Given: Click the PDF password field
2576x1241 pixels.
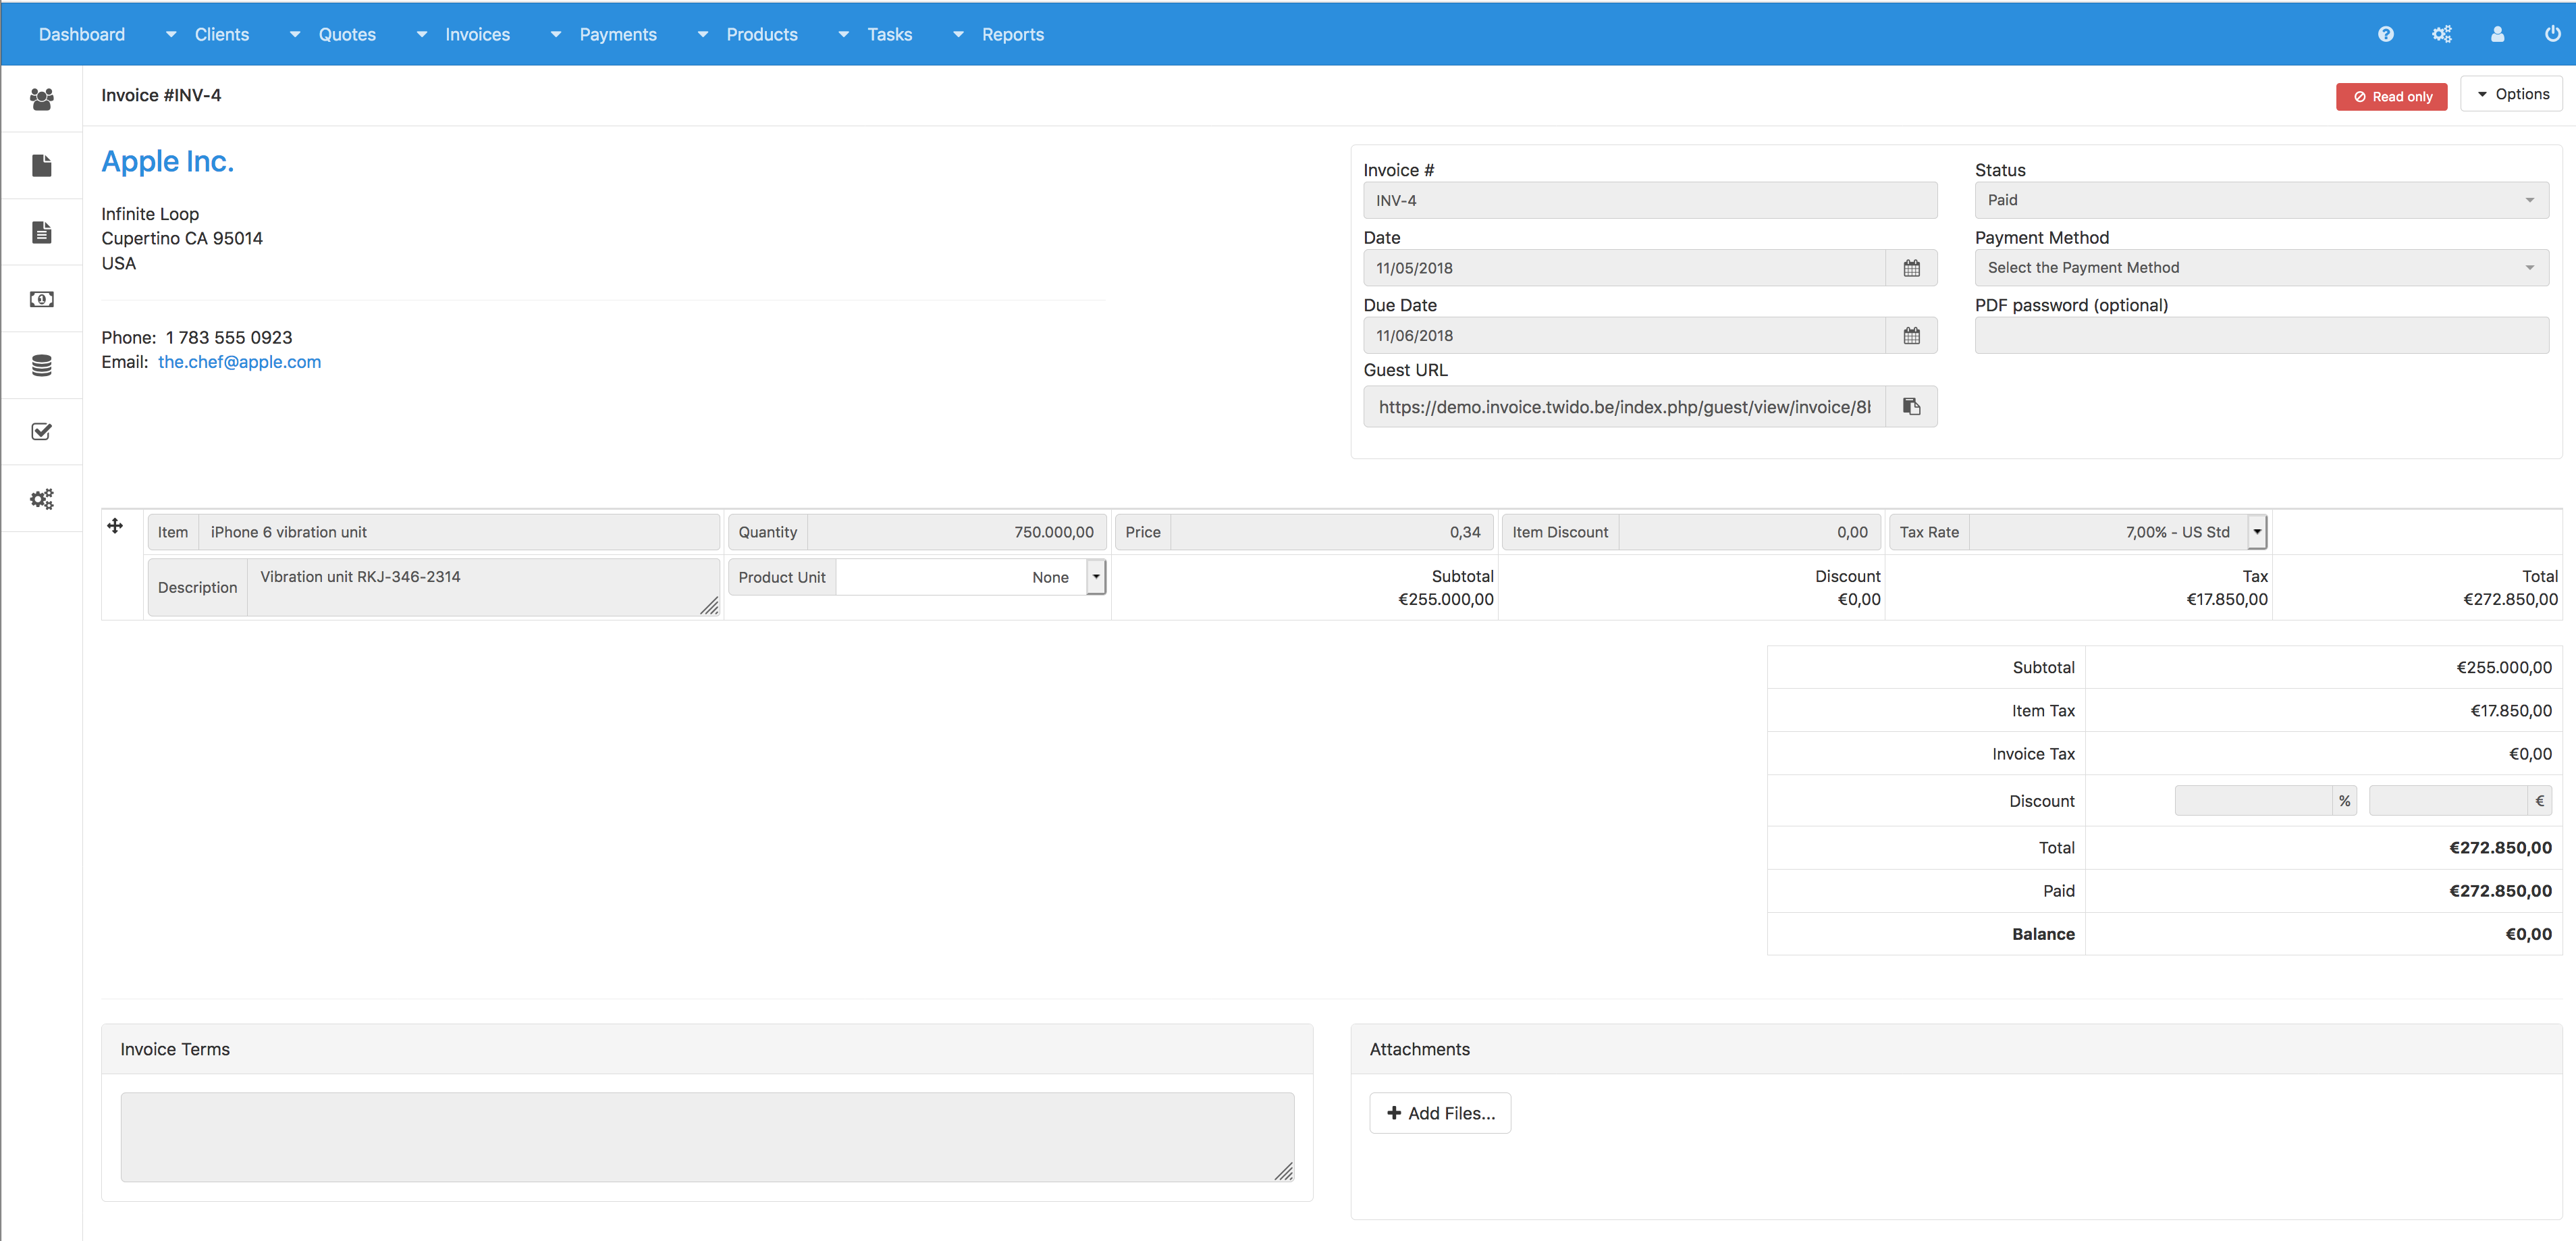Looking at the screenshot, I should (2261, 336).
